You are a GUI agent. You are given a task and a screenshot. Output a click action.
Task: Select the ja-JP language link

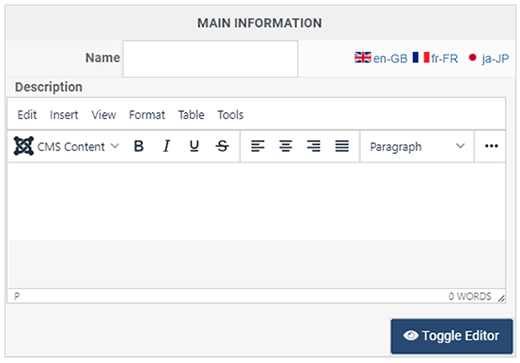488,58
